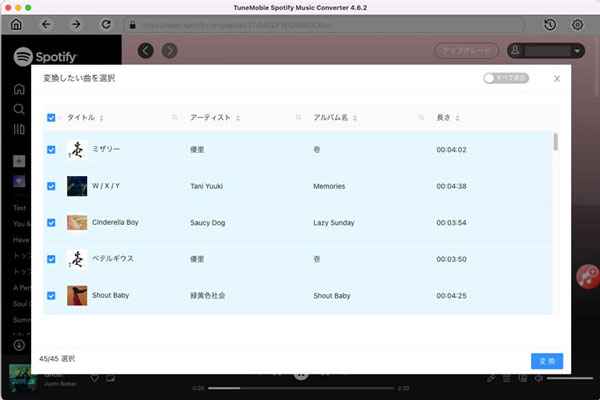600x400 pixels.
Task: Select the Tani Yuuki artist cell
Action: click(206, 186)
